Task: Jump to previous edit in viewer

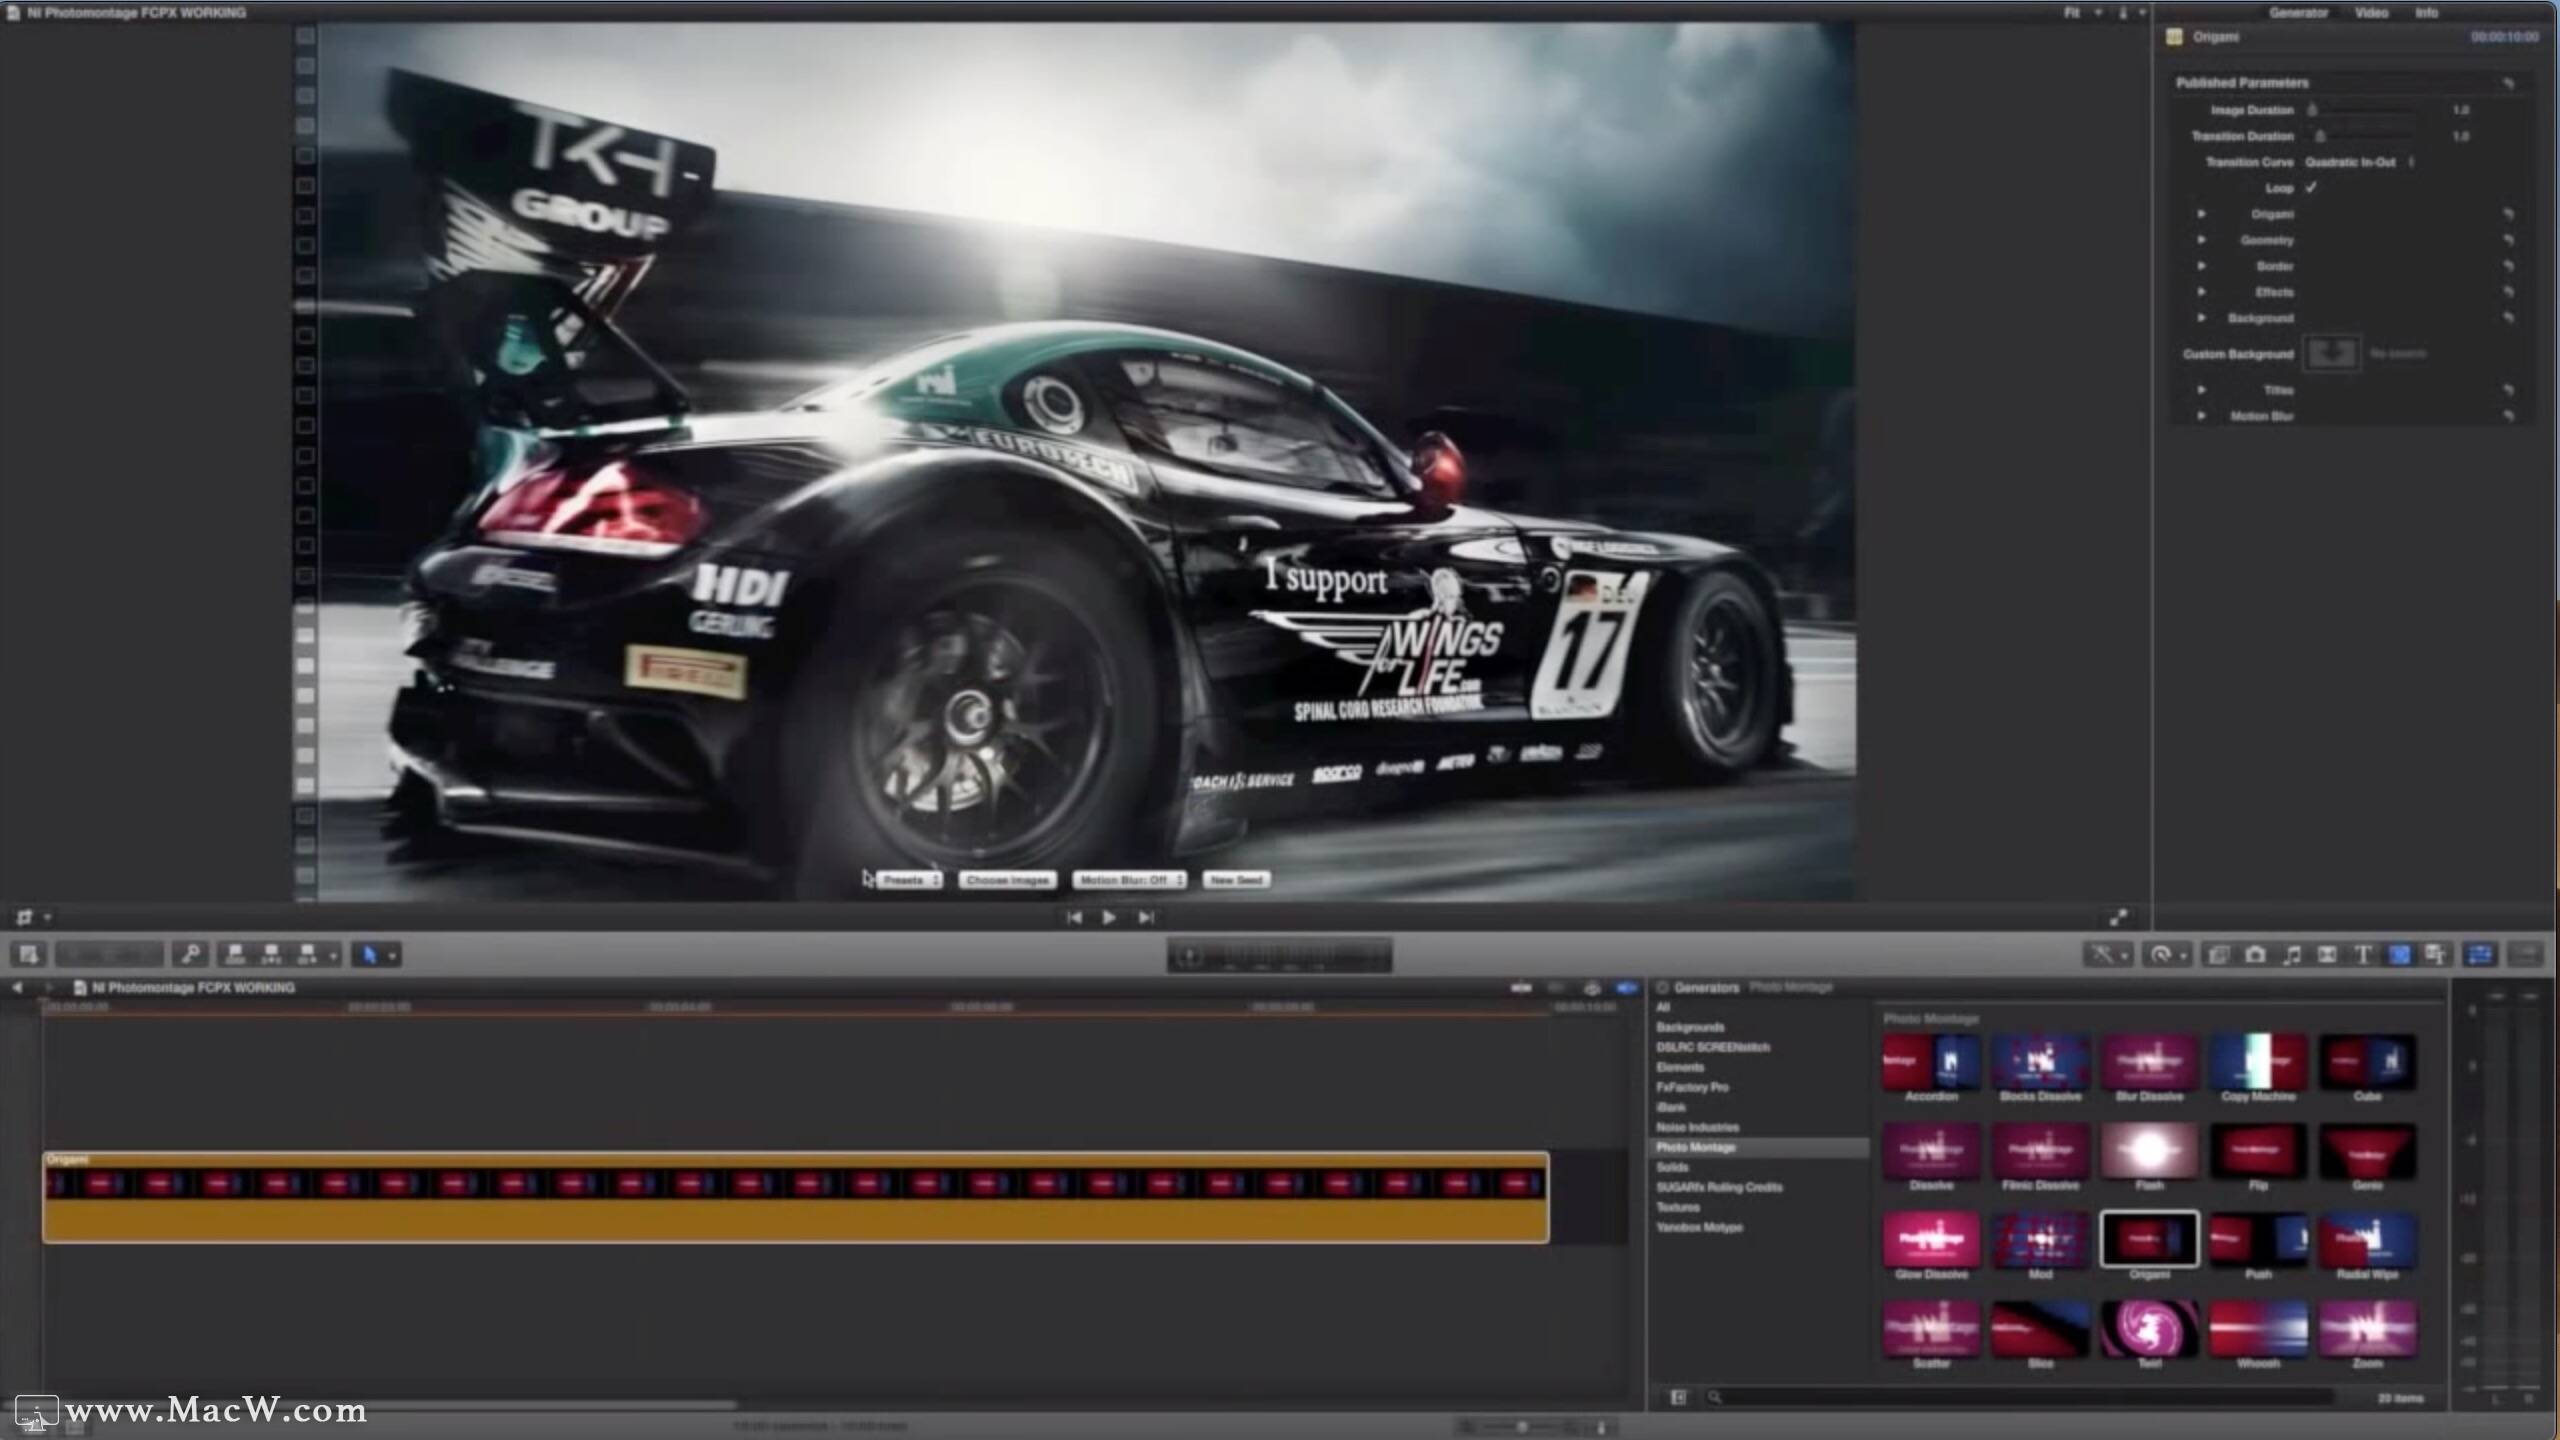Action: (x=1074, y=917)
